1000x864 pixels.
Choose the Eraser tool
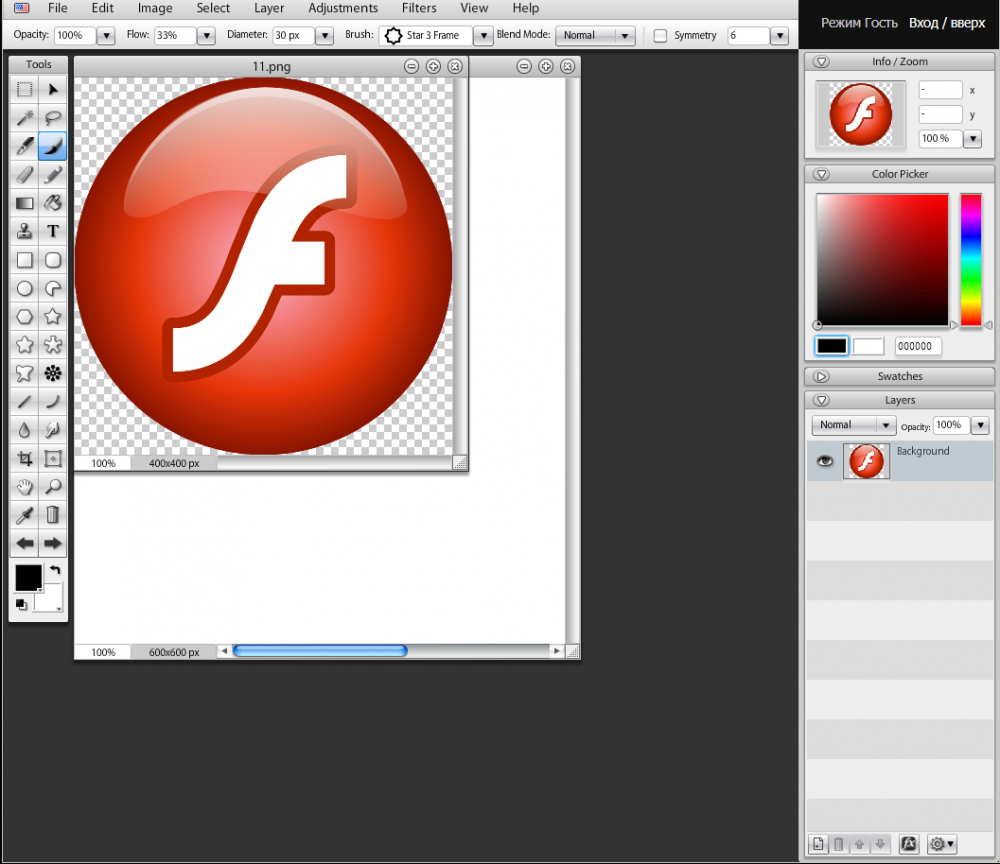(25, 175)
